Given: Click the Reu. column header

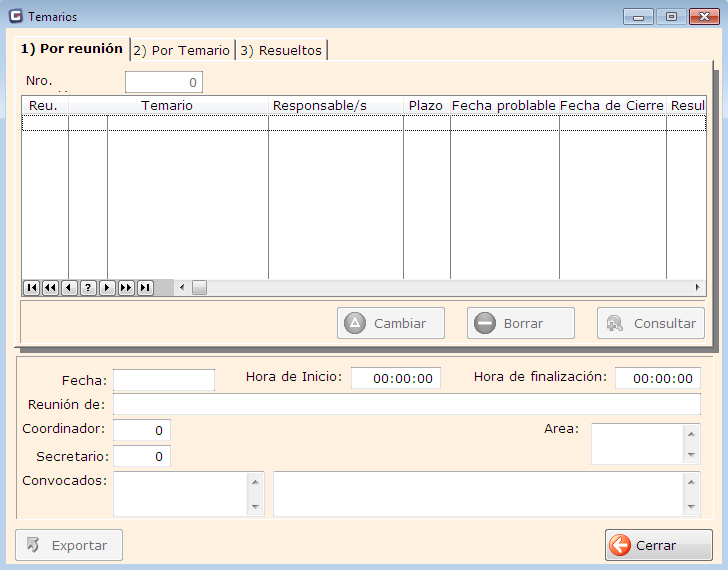Looking at the screenshot, I should tap(45, 105).
